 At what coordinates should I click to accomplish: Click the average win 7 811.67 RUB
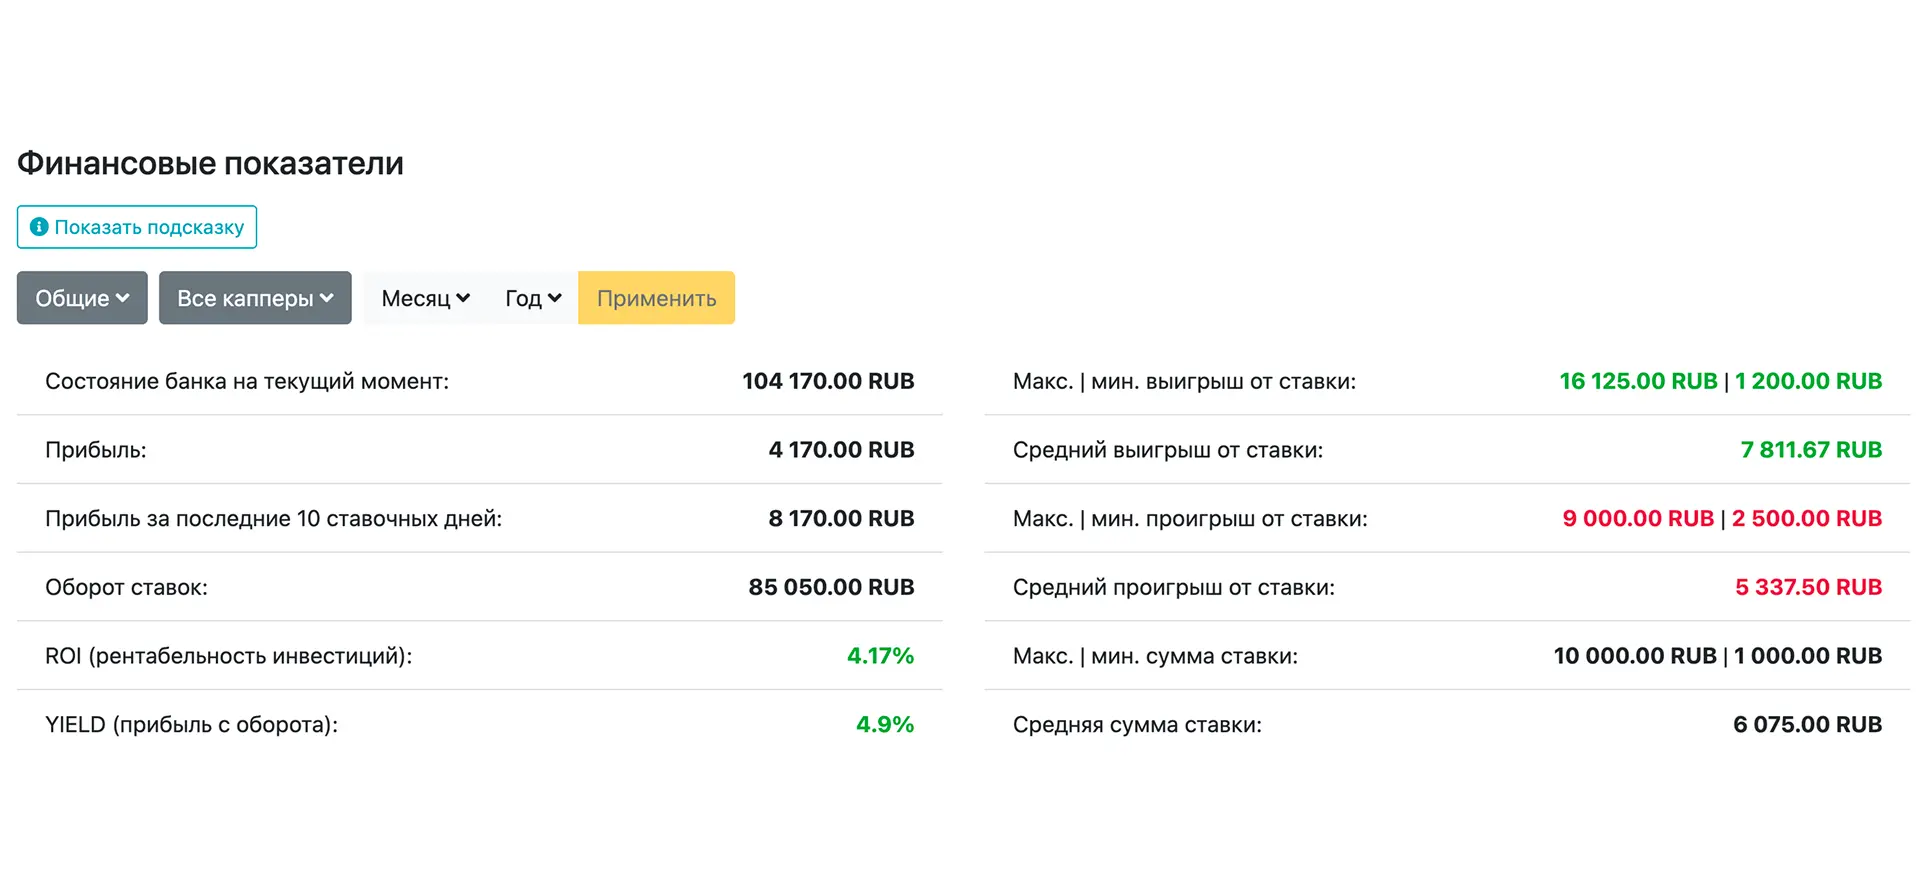pos(1811,450)
